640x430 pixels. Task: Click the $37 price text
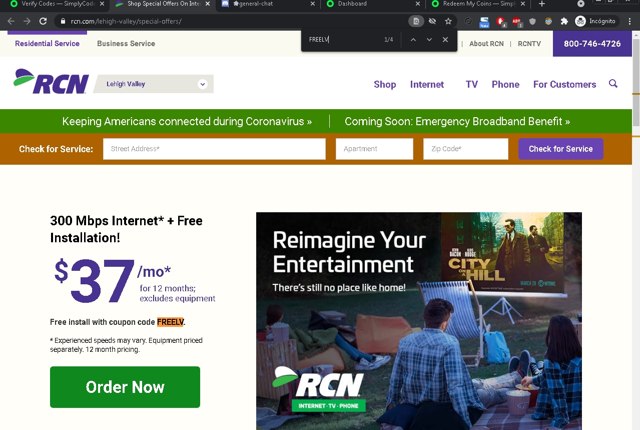95,281
